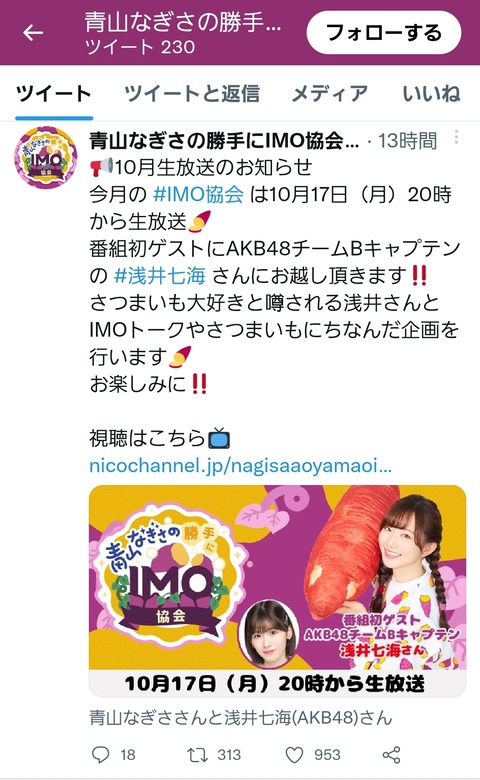Open the account name 青山なぎさの勝手にIMO協会

224,141
